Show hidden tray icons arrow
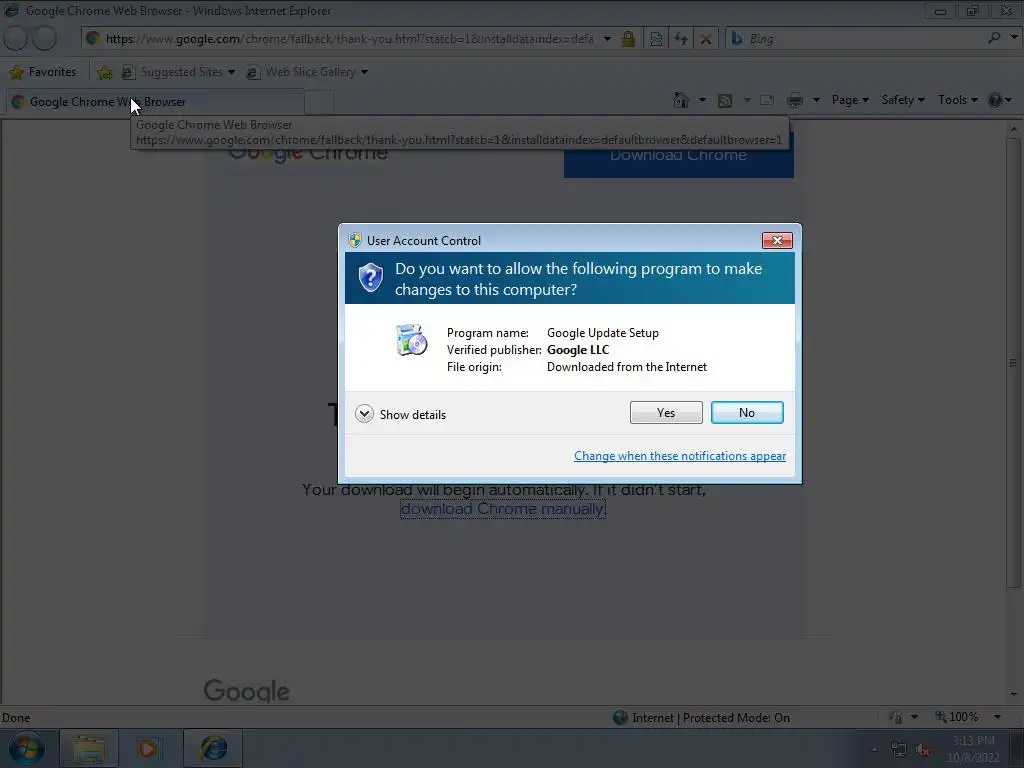Viewport: 1024px width, 768px height. click(x=874, y=750)
